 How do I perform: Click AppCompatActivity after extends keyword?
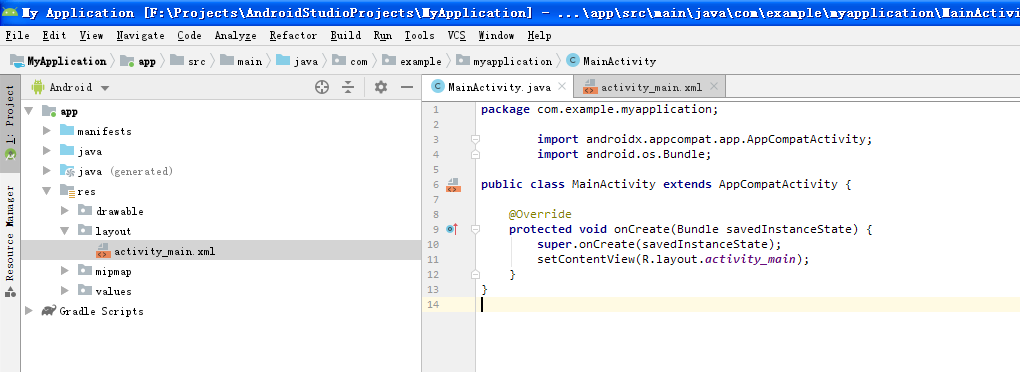click(x=778, y=184)
